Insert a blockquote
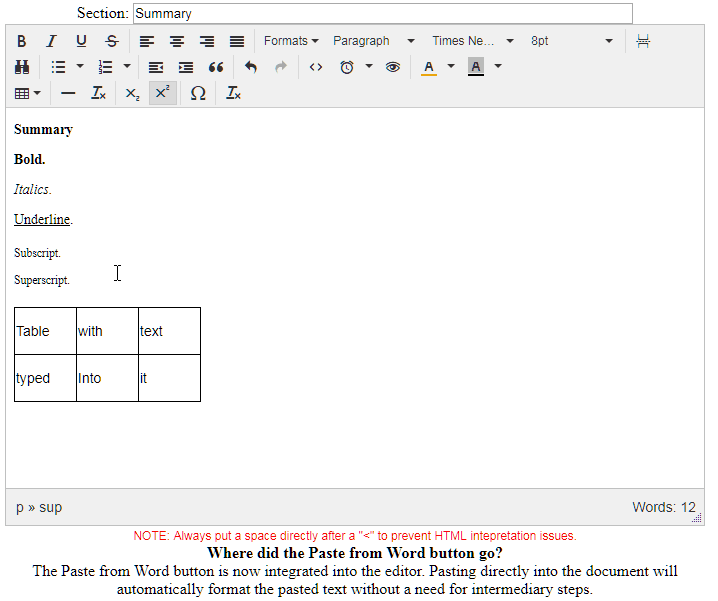This screenshot has height=601, width=718. coord(216,67)
